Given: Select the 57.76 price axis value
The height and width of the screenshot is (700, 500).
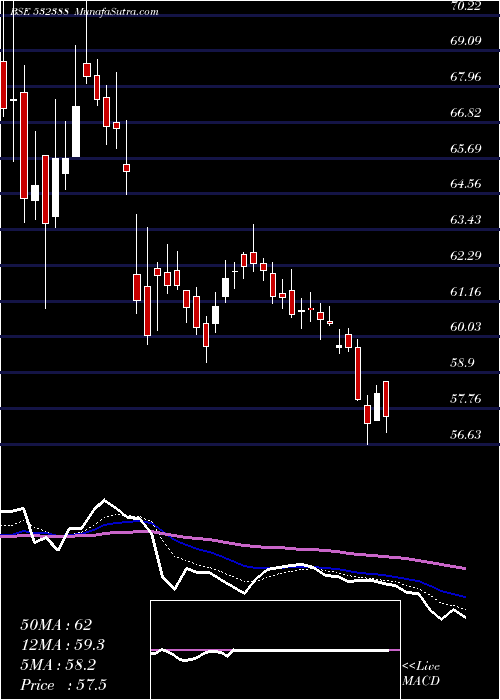Looking at the screenshot, I should click(x=464, y=399).
